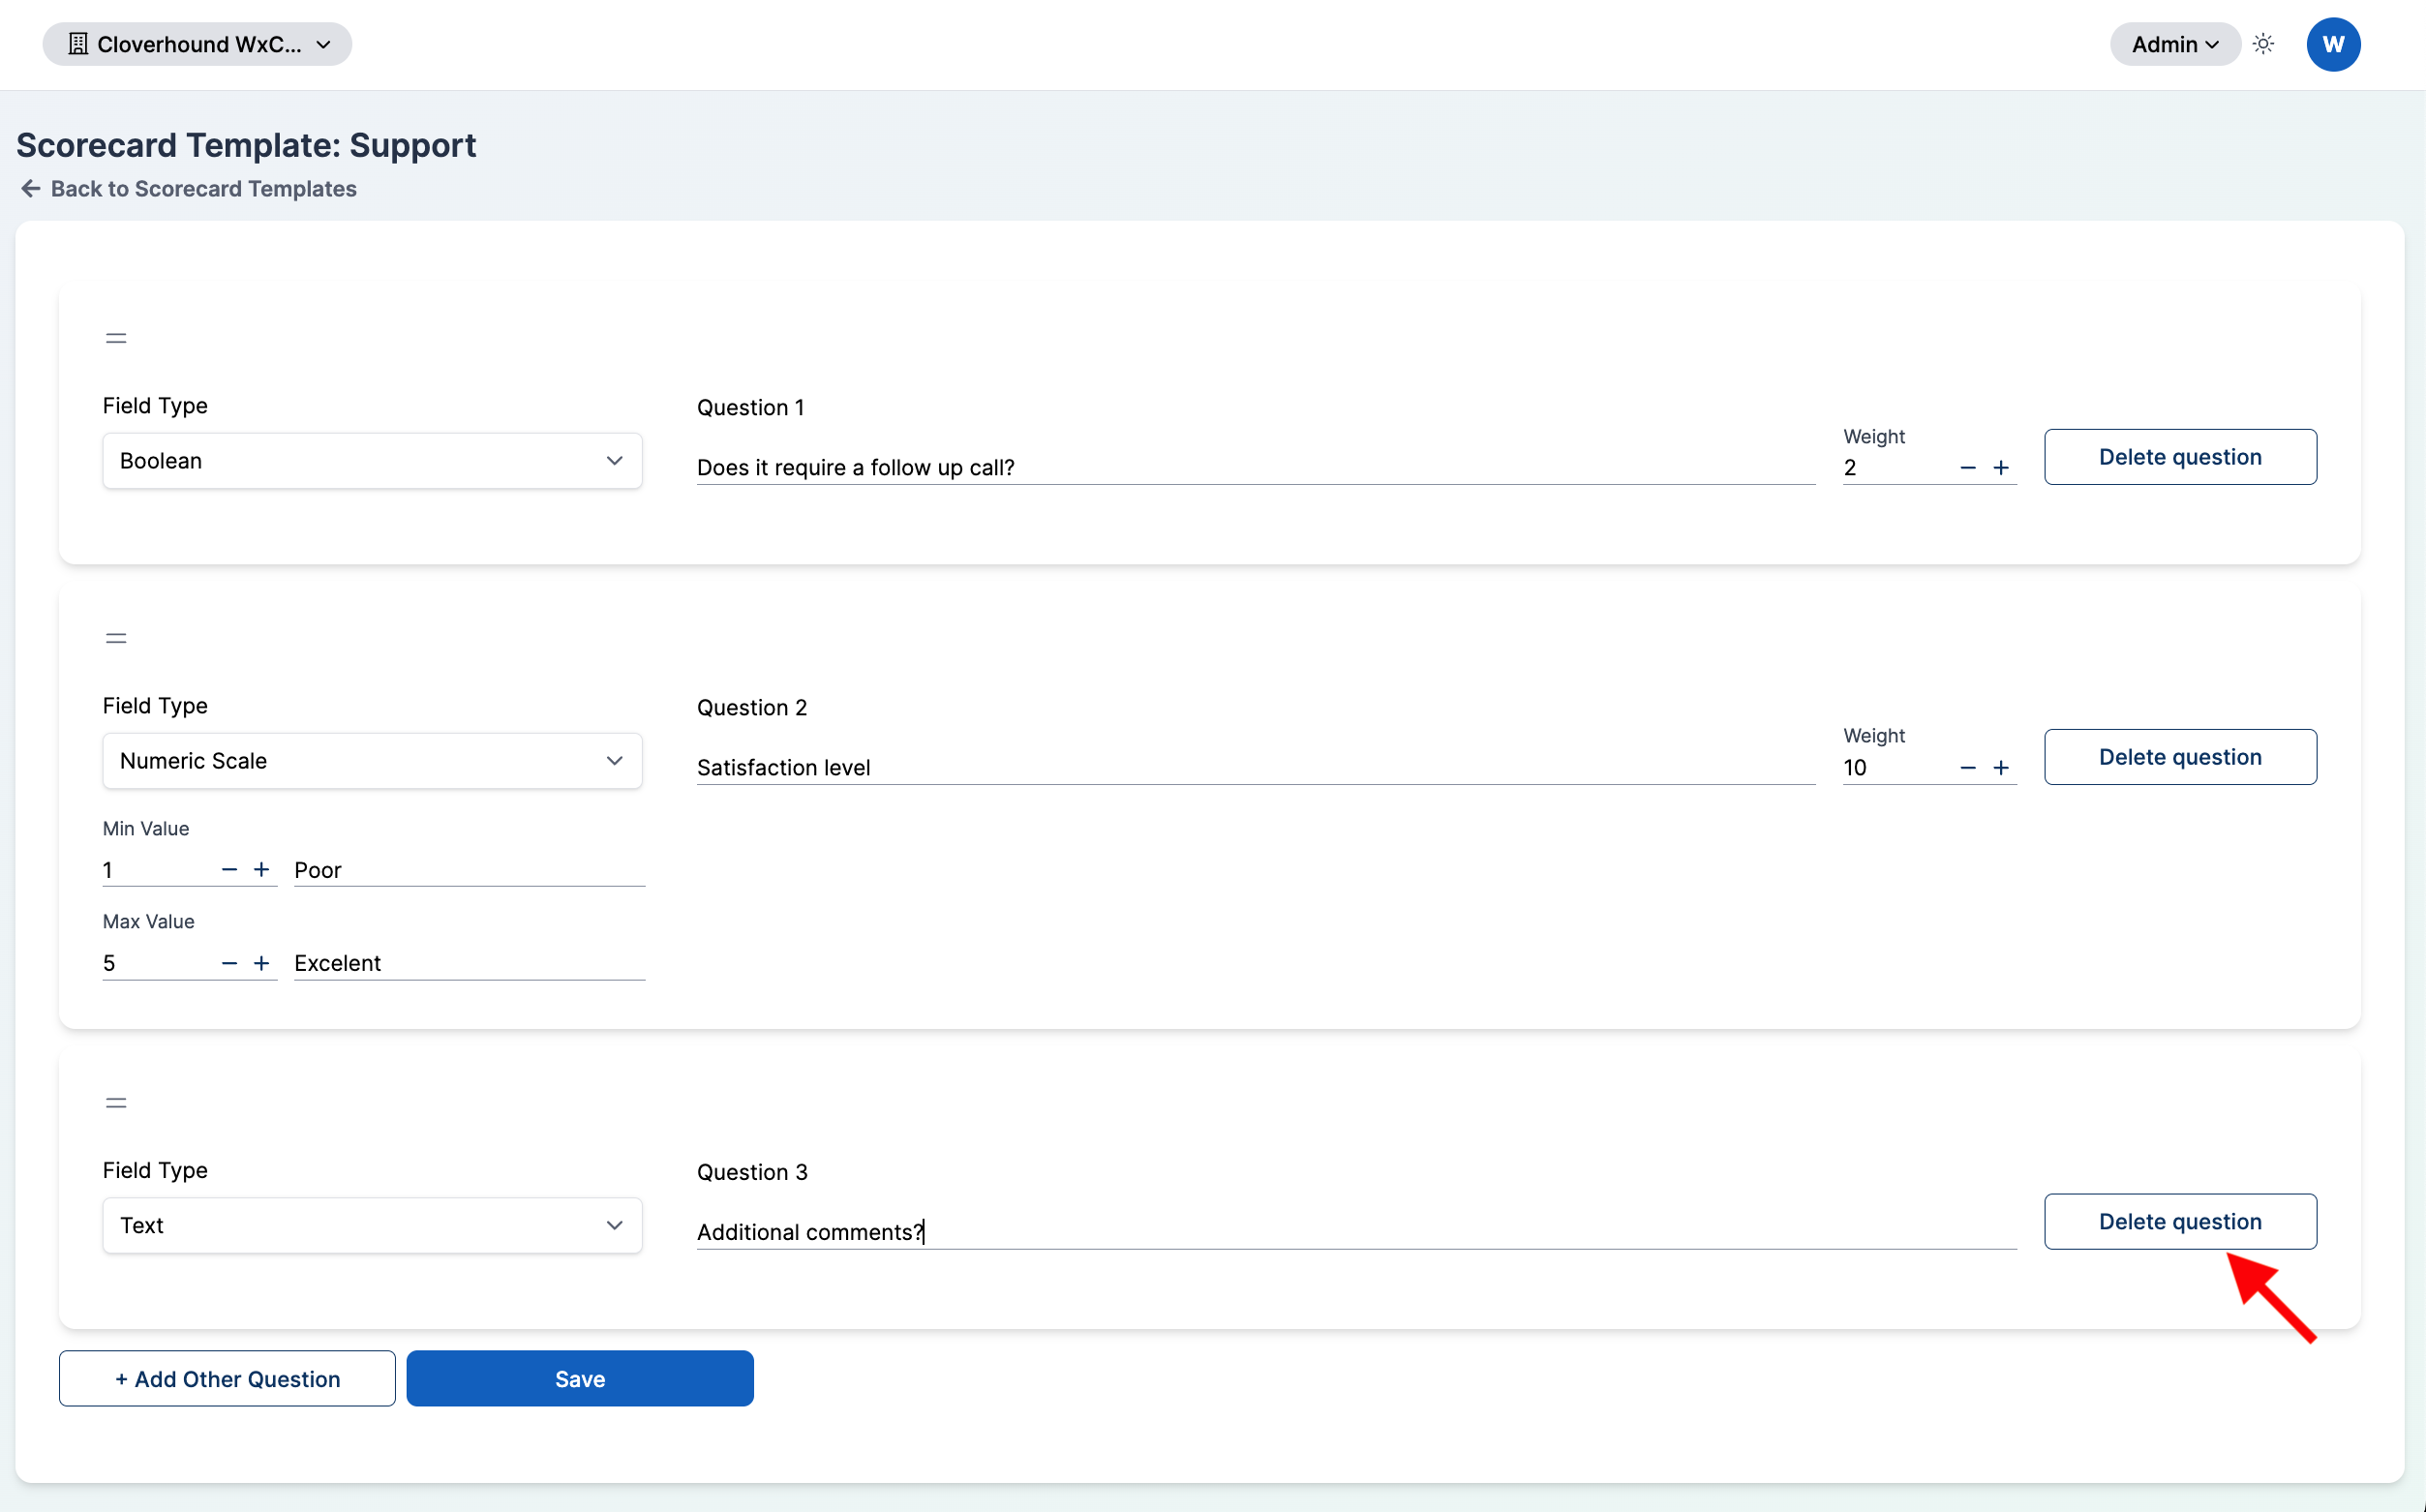Click the drag handle for Question 1
This screenshot has height=1512, width=2426.
point(116,338)
